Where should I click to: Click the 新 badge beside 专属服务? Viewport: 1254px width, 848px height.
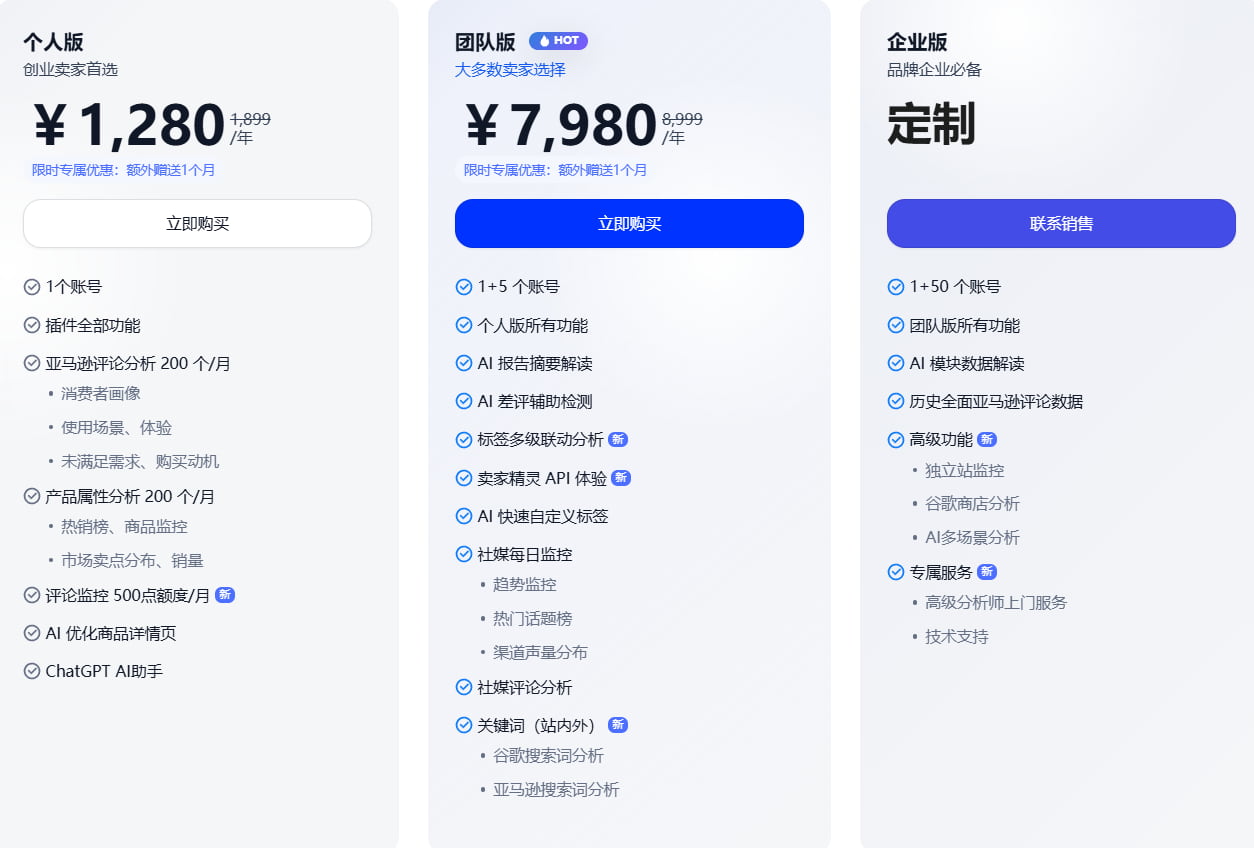click(x=987, y=572)
